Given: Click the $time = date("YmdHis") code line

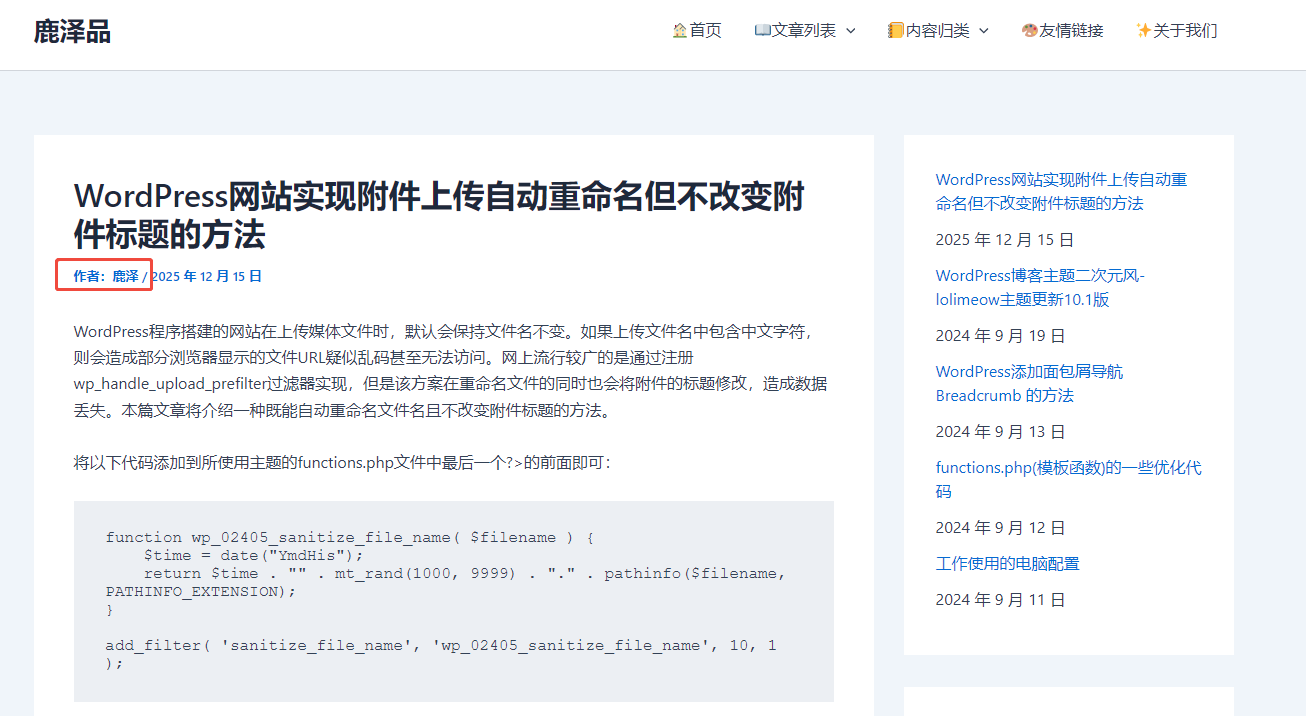Looking at the screenshot, I should (x=254, y=555).
